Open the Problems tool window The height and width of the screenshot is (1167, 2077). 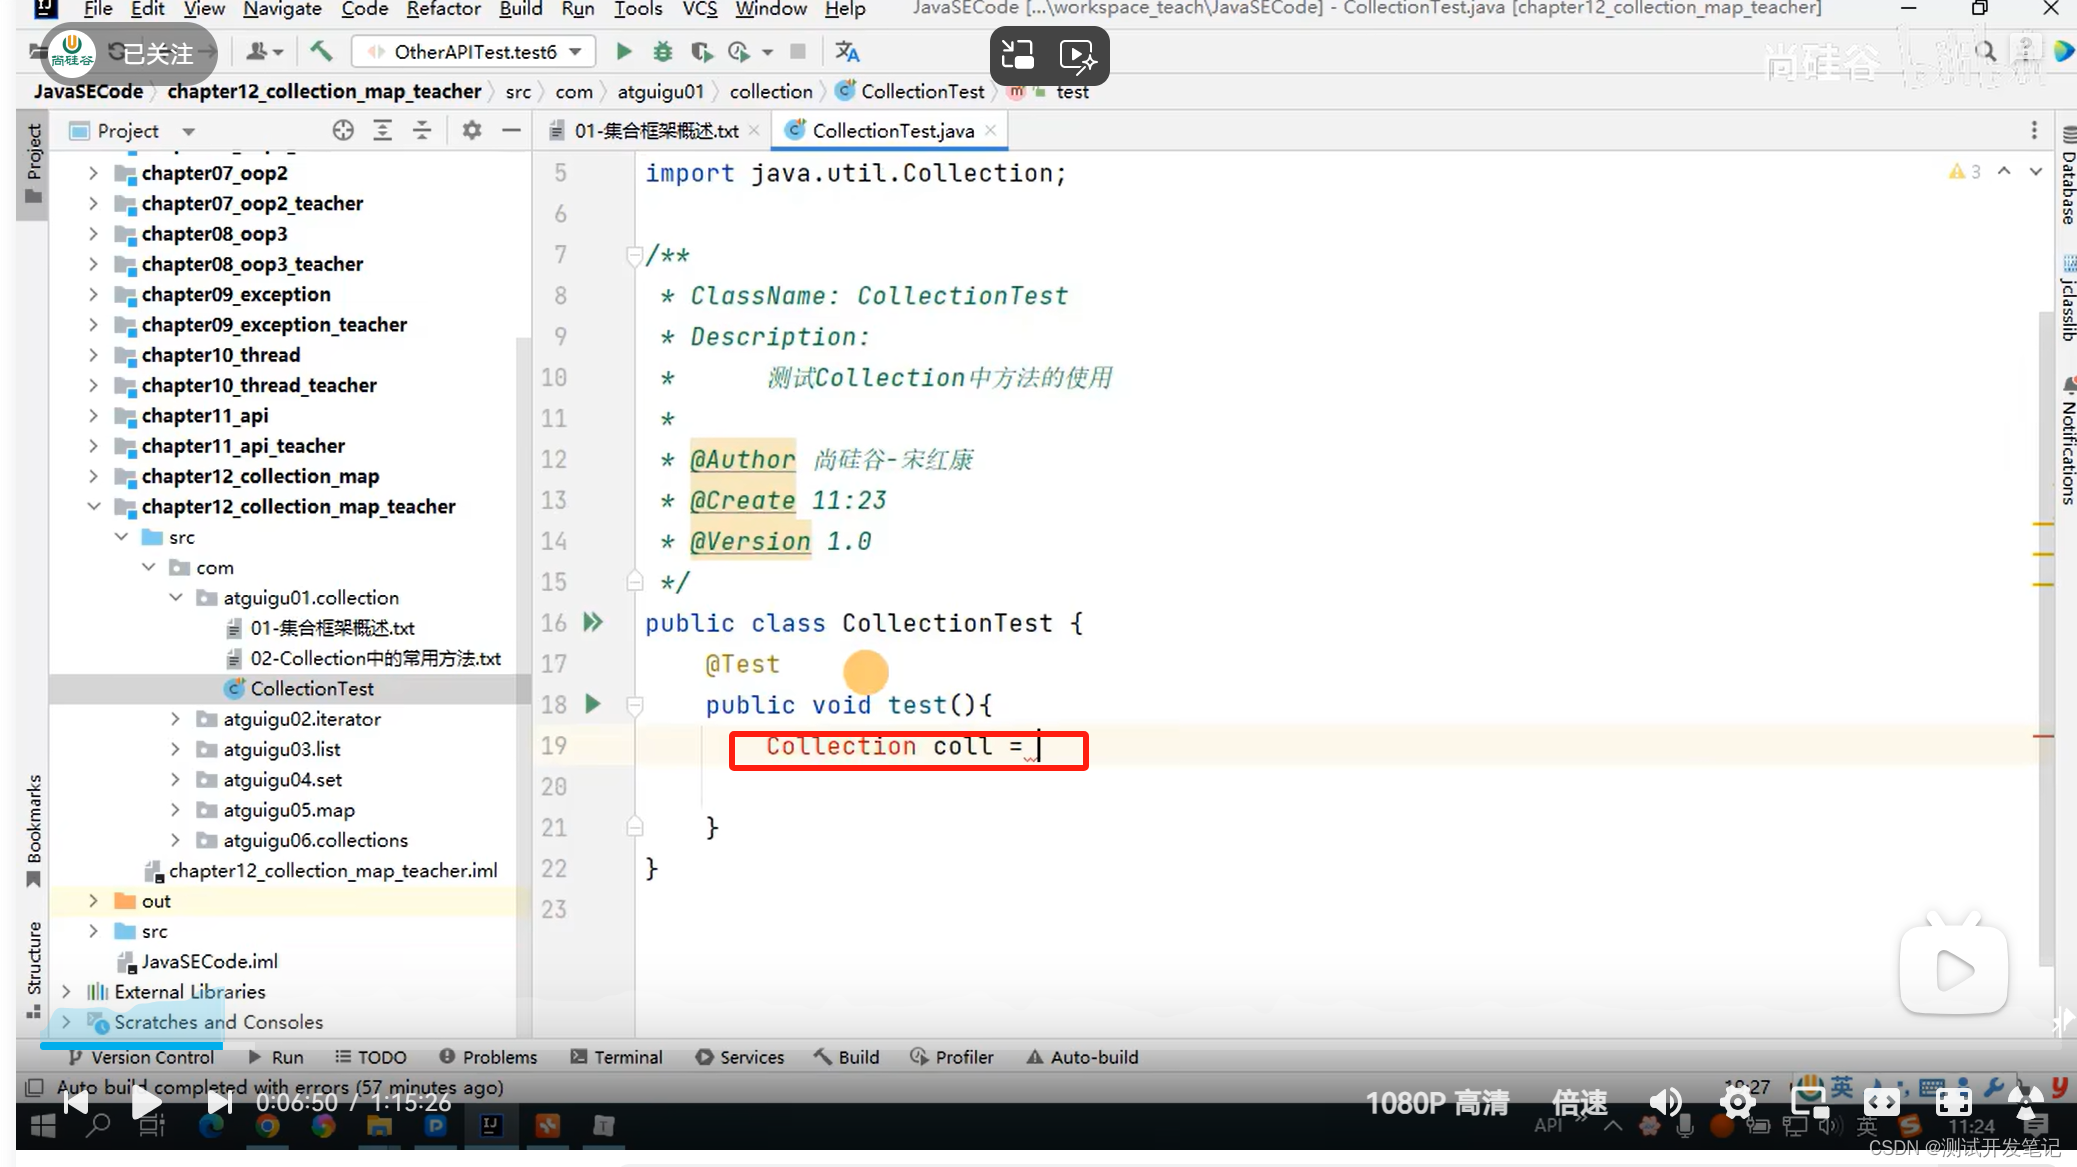[x=488, y=1057]
